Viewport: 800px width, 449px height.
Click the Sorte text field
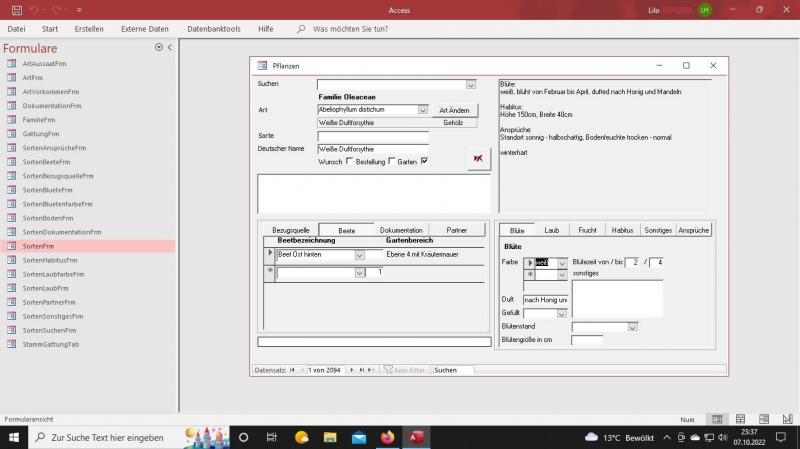click(x=373, y=136)
